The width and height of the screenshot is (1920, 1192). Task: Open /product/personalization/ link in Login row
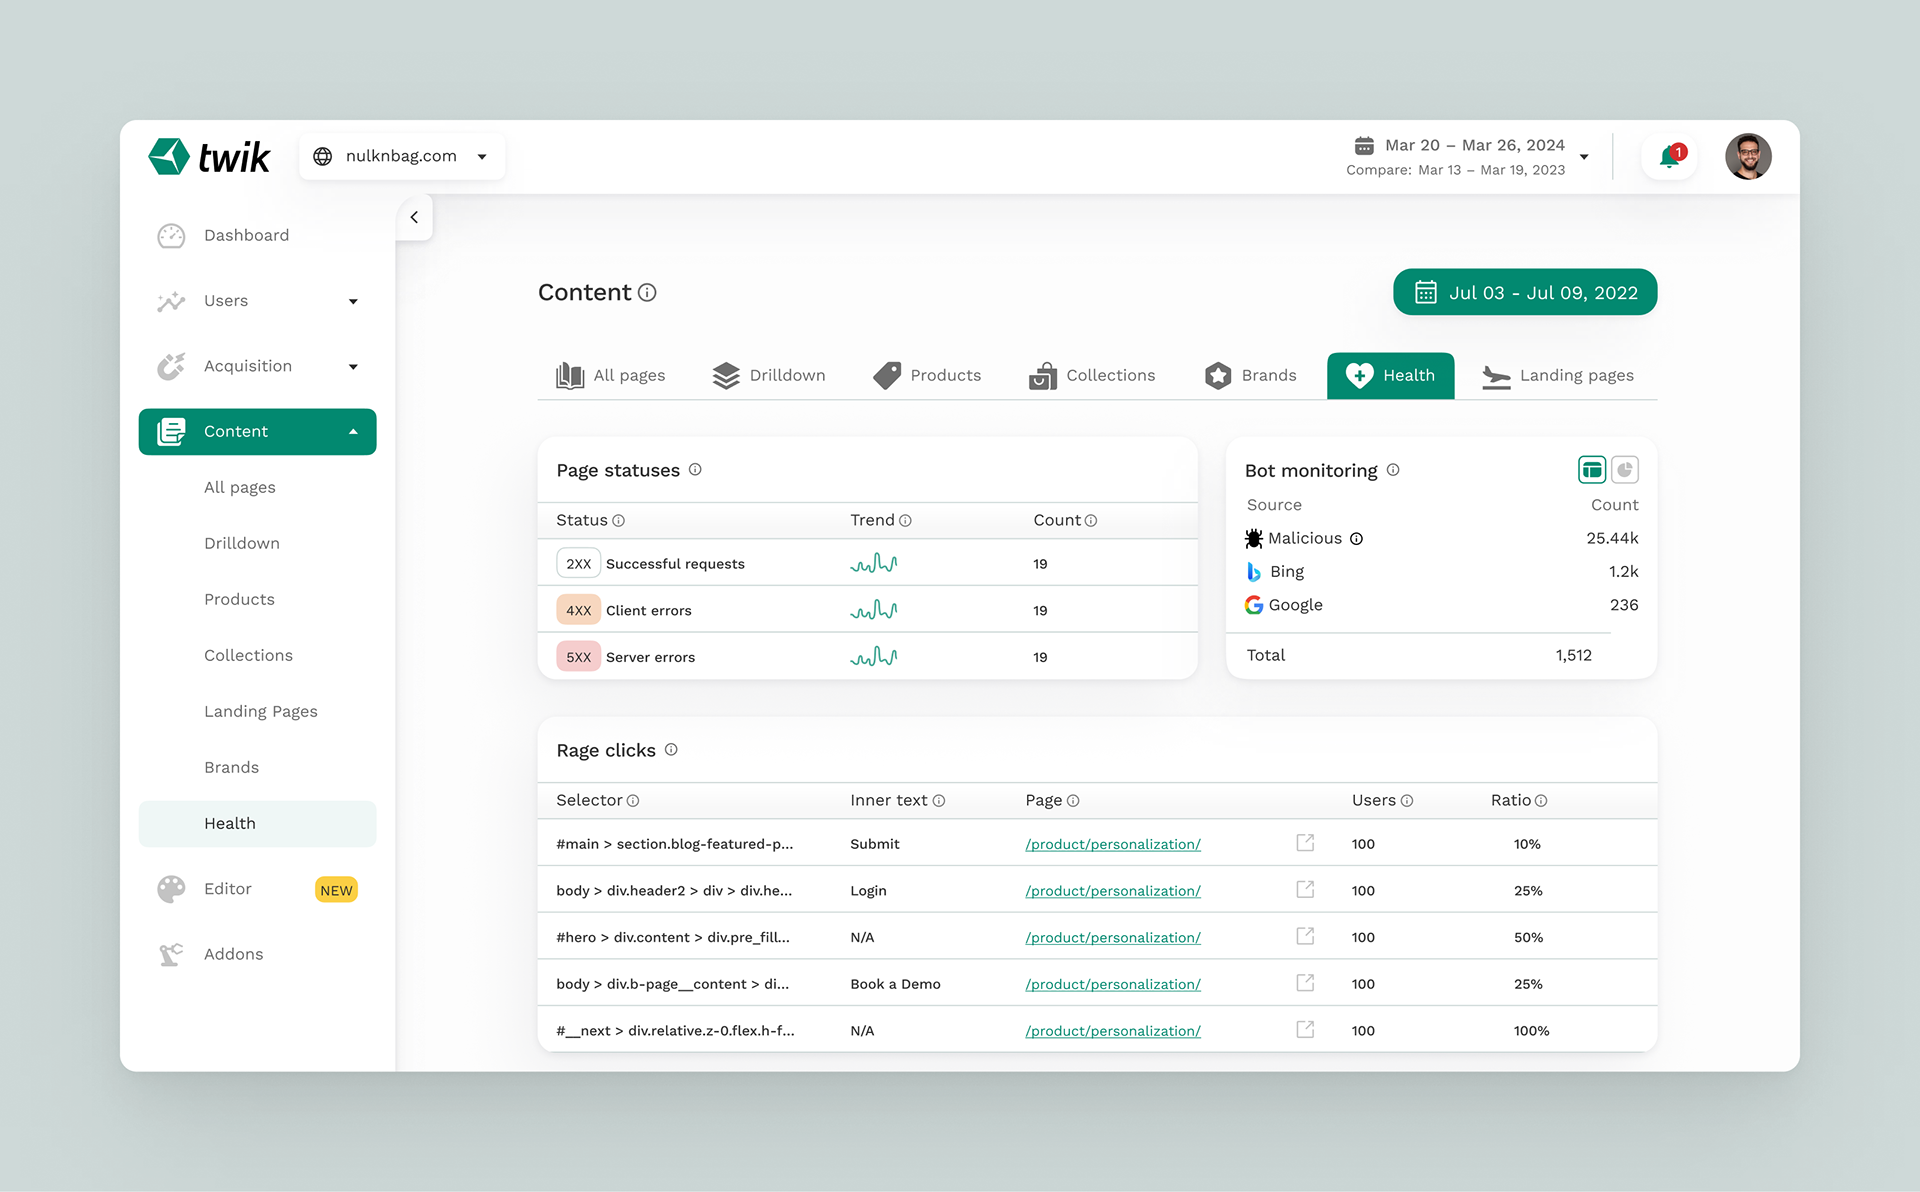click(1113, 891)
